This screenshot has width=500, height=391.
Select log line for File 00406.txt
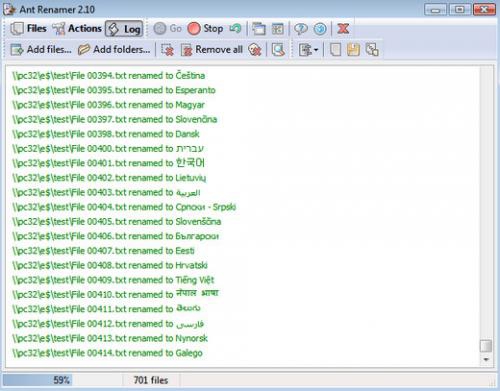click(116, 236)
